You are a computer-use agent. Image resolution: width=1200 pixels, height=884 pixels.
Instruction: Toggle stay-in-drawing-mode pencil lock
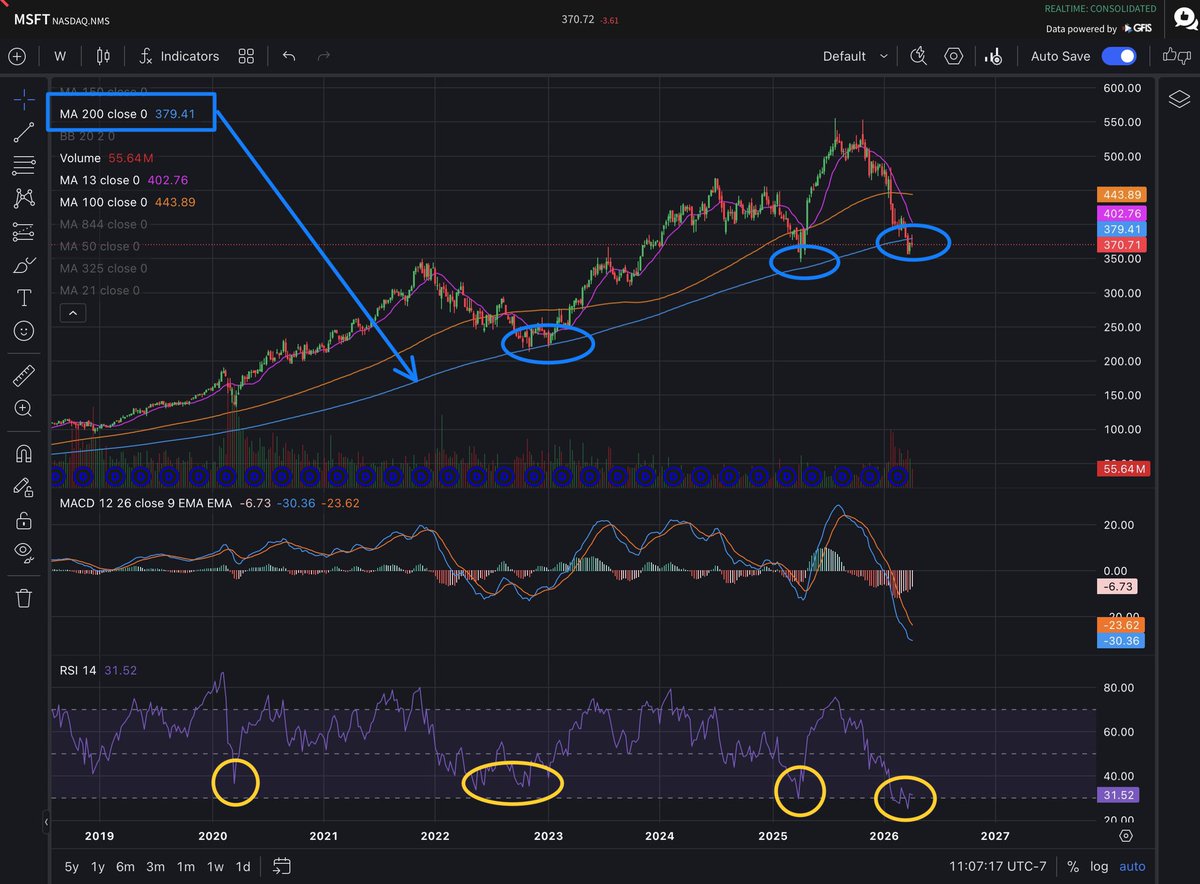(x=24, y=487)
